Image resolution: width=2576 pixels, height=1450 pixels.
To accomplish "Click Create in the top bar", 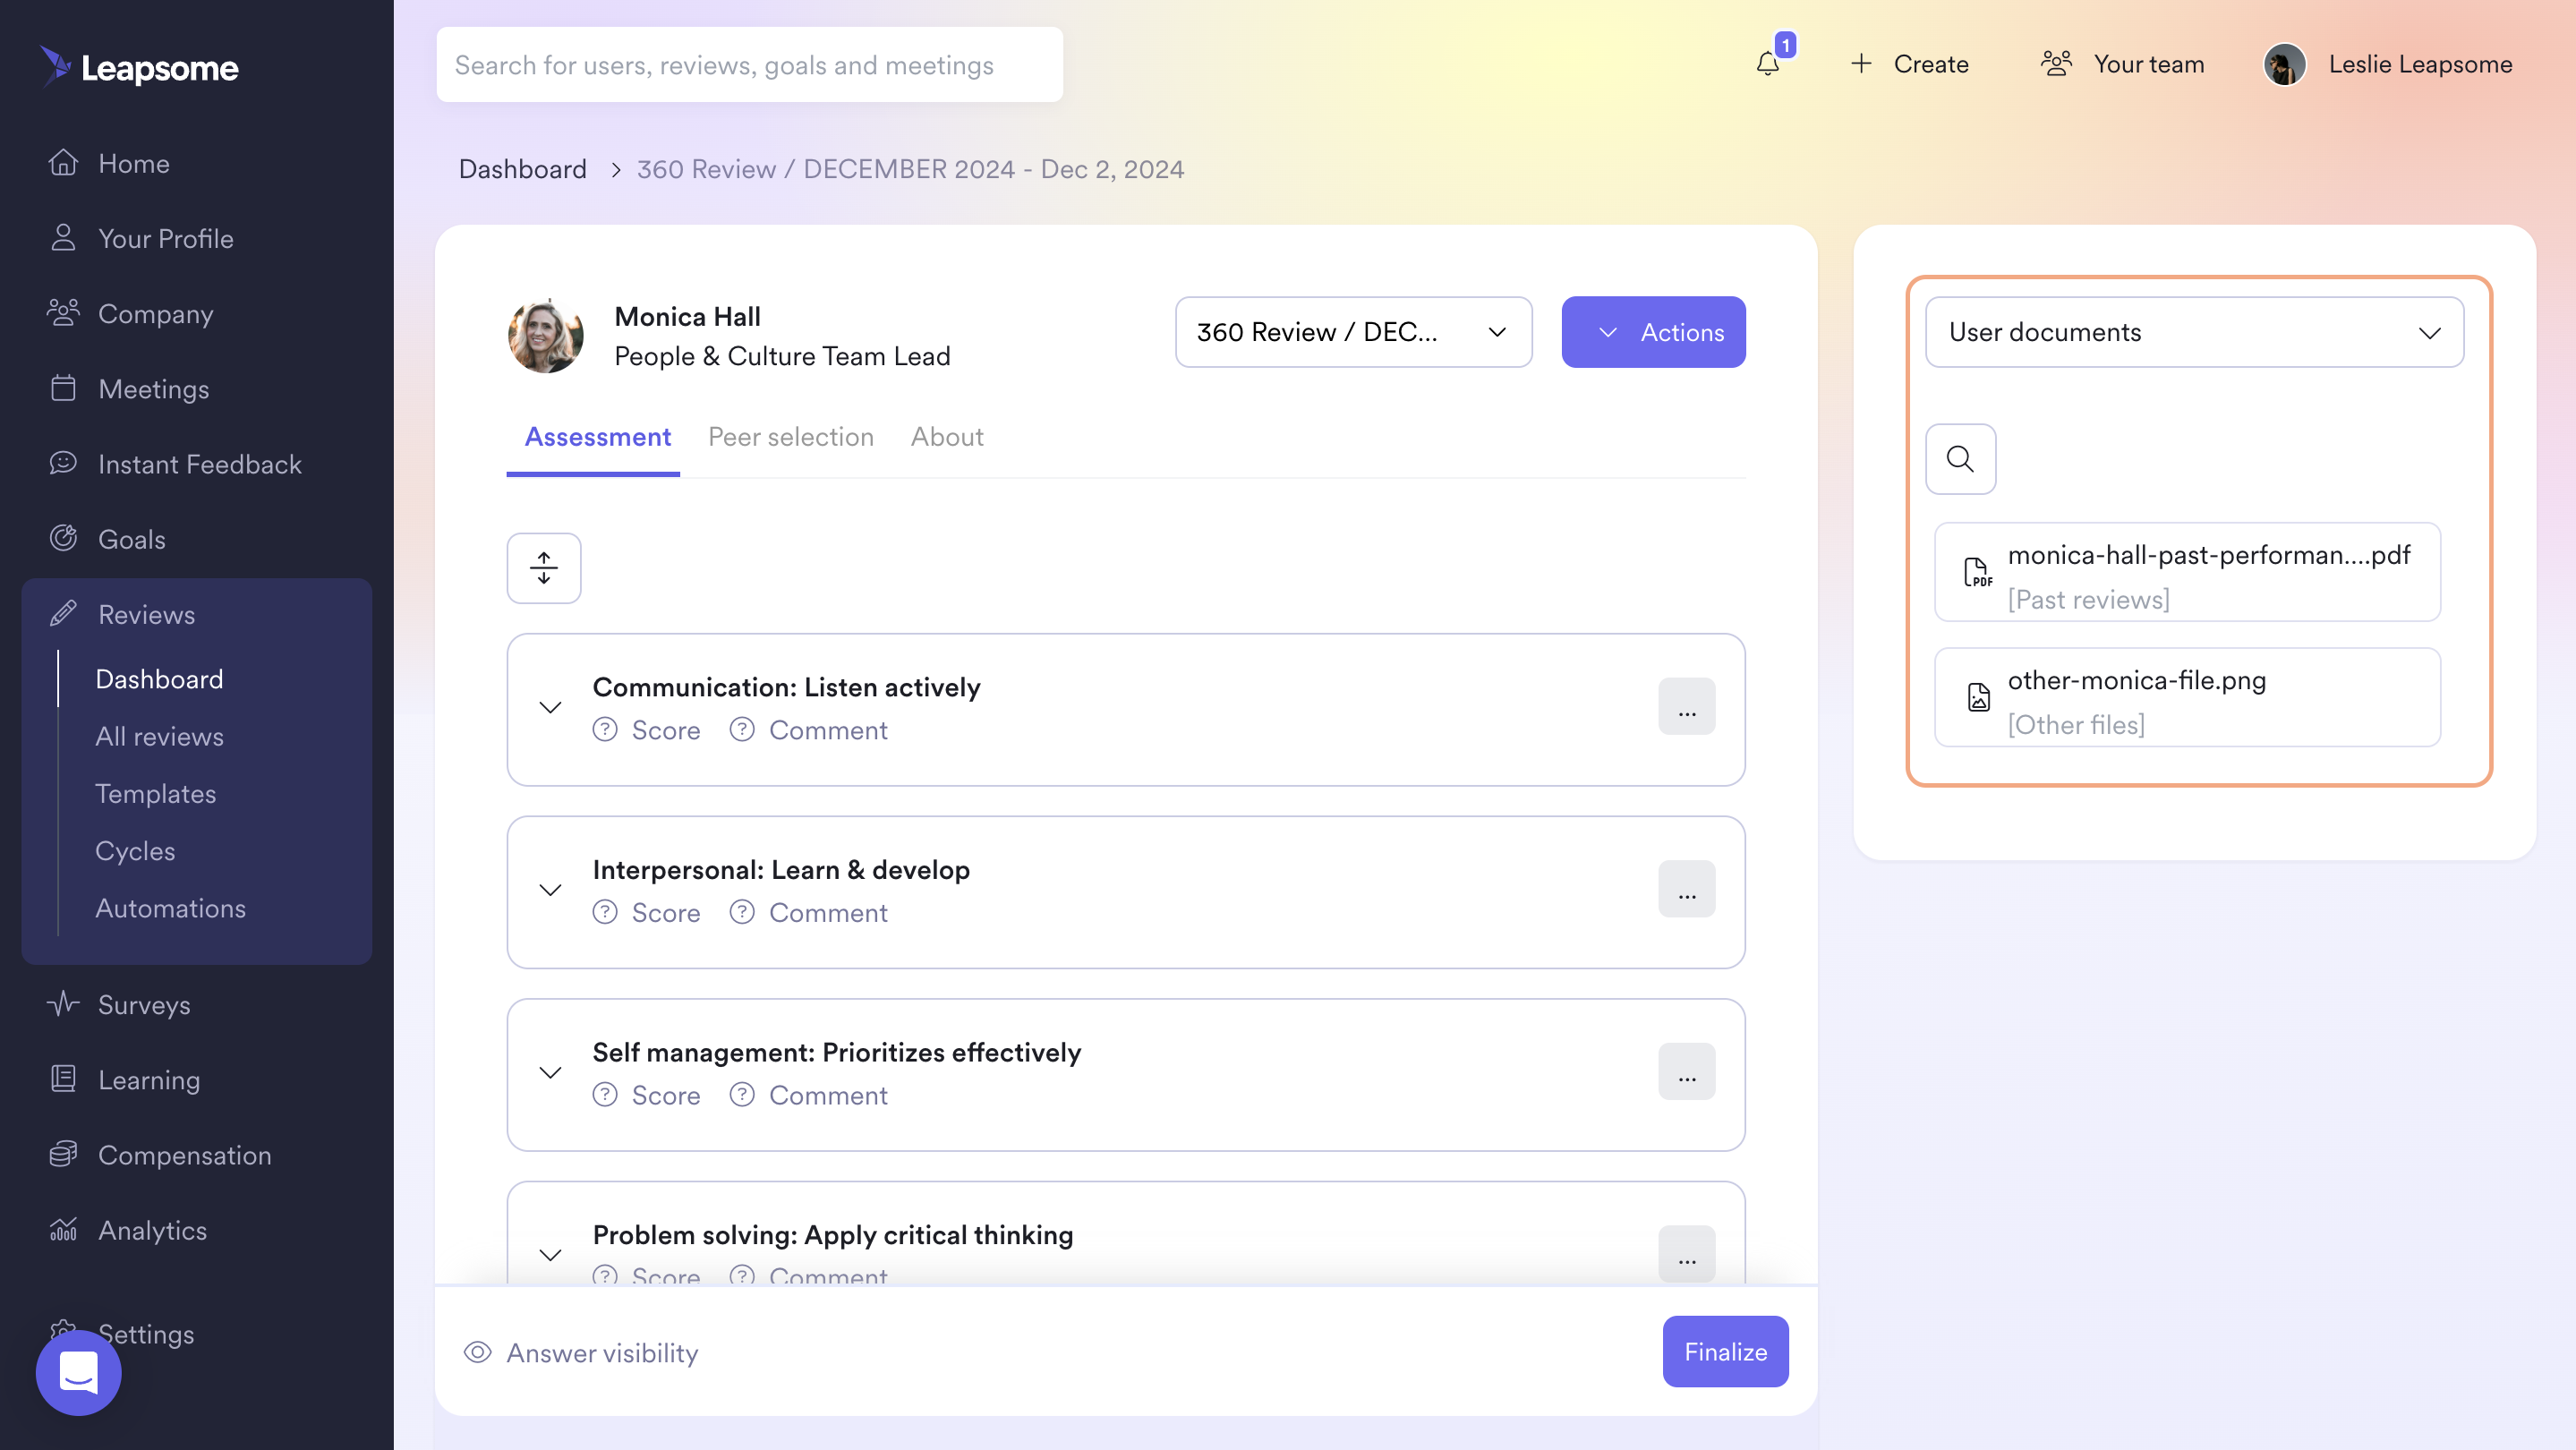I will [1930, 64].
